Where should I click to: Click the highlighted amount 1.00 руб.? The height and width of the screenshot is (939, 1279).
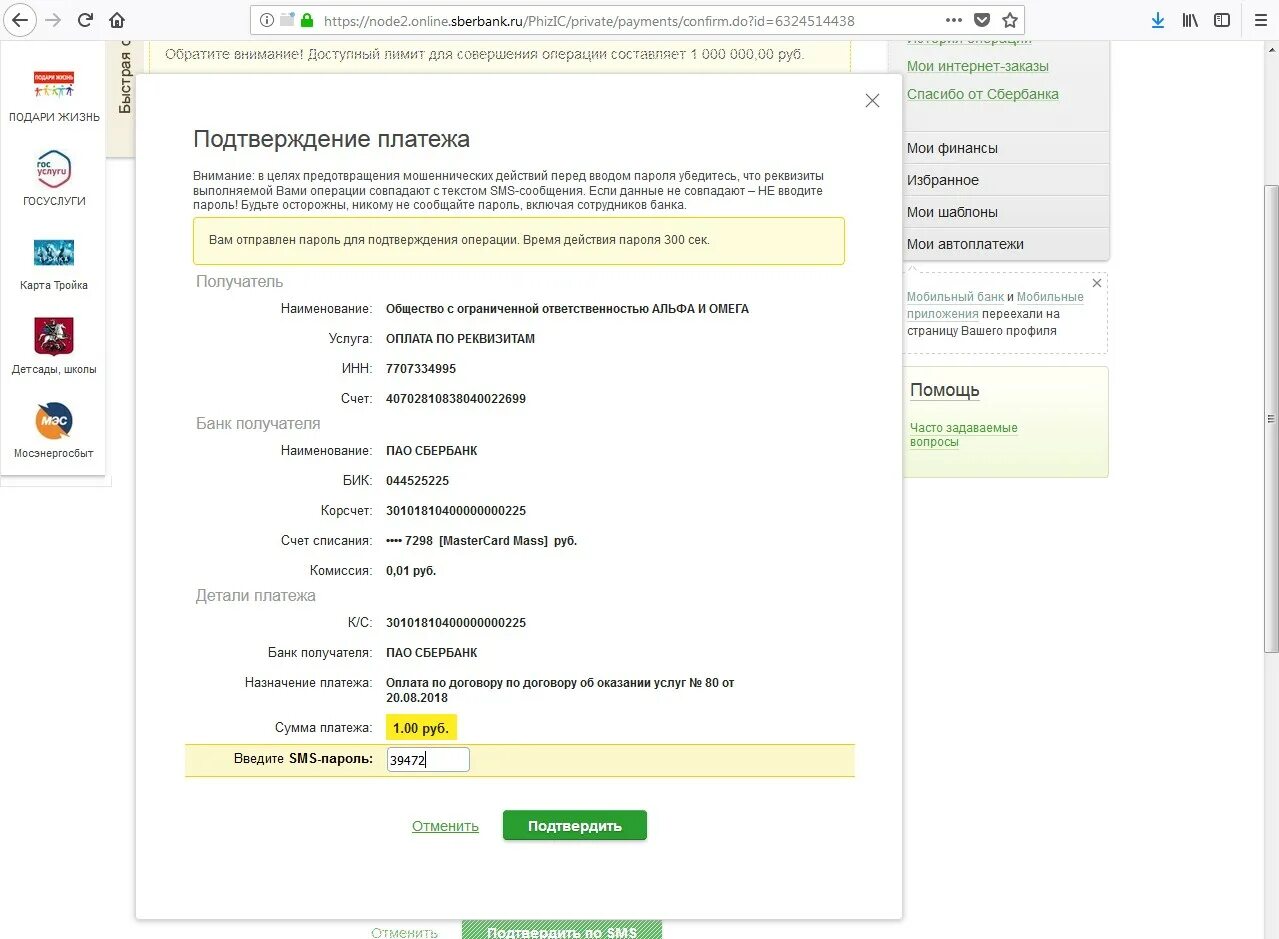(421, 728)
